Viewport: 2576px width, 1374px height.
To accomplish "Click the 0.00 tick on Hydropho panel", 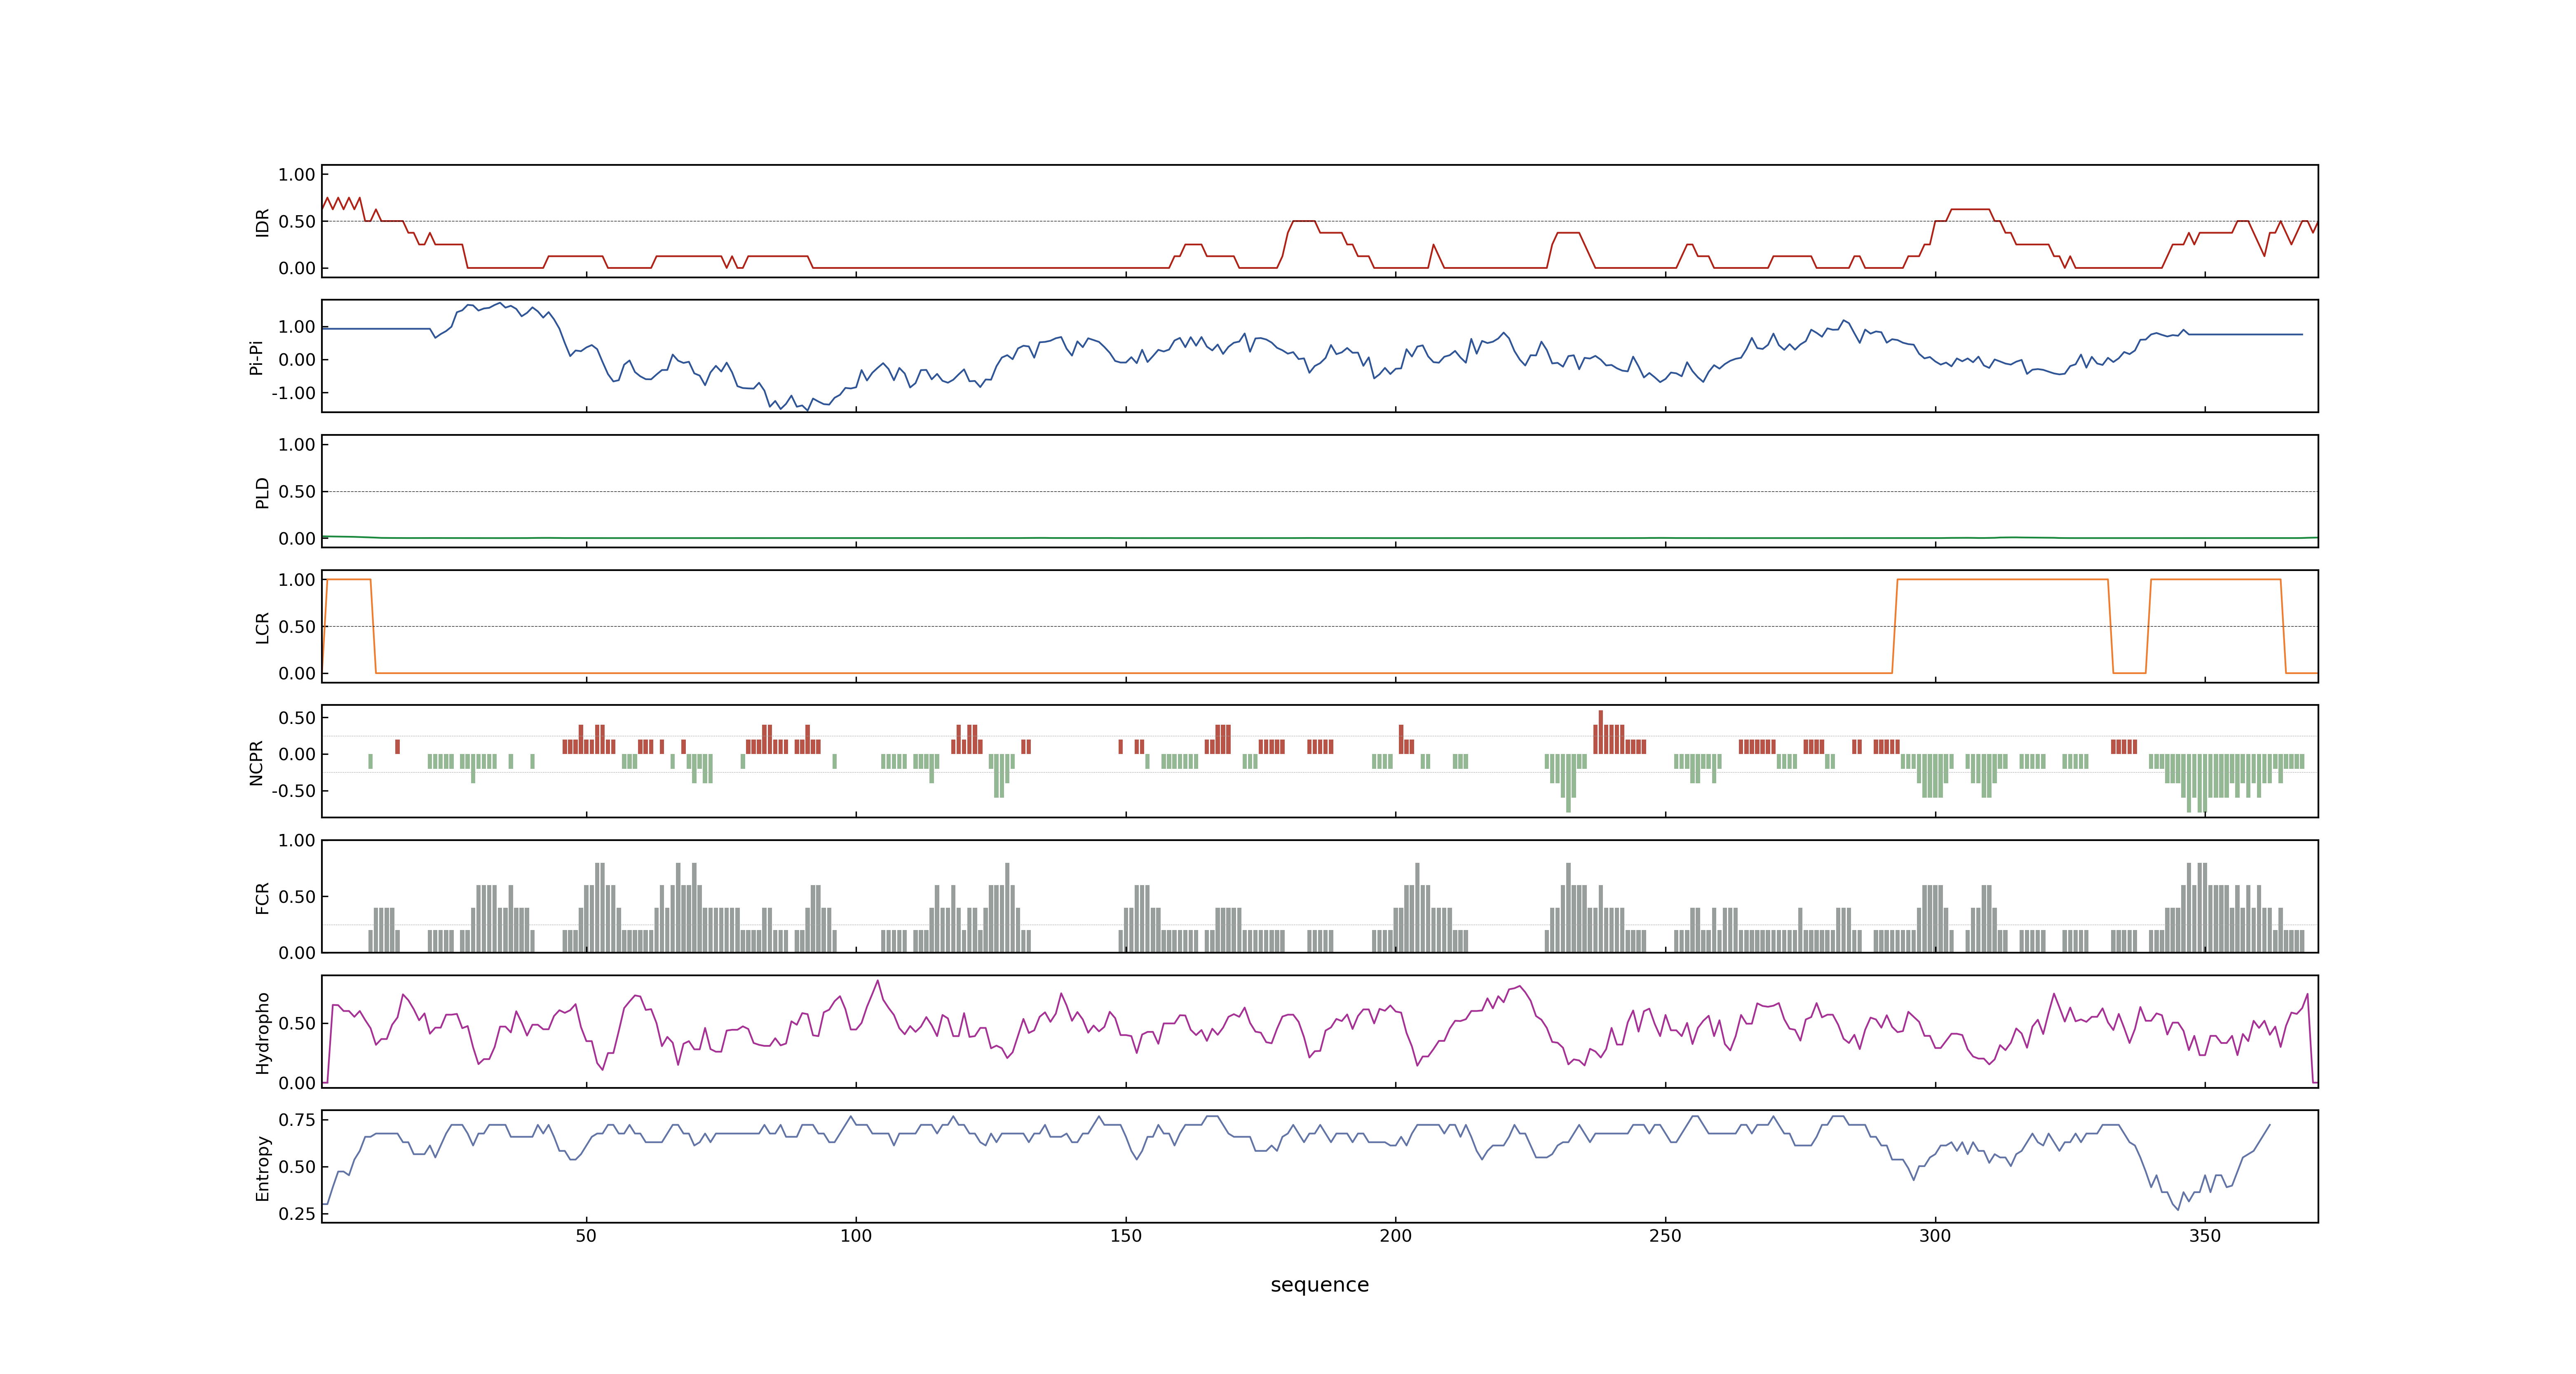I will (x=297, y=1083).
